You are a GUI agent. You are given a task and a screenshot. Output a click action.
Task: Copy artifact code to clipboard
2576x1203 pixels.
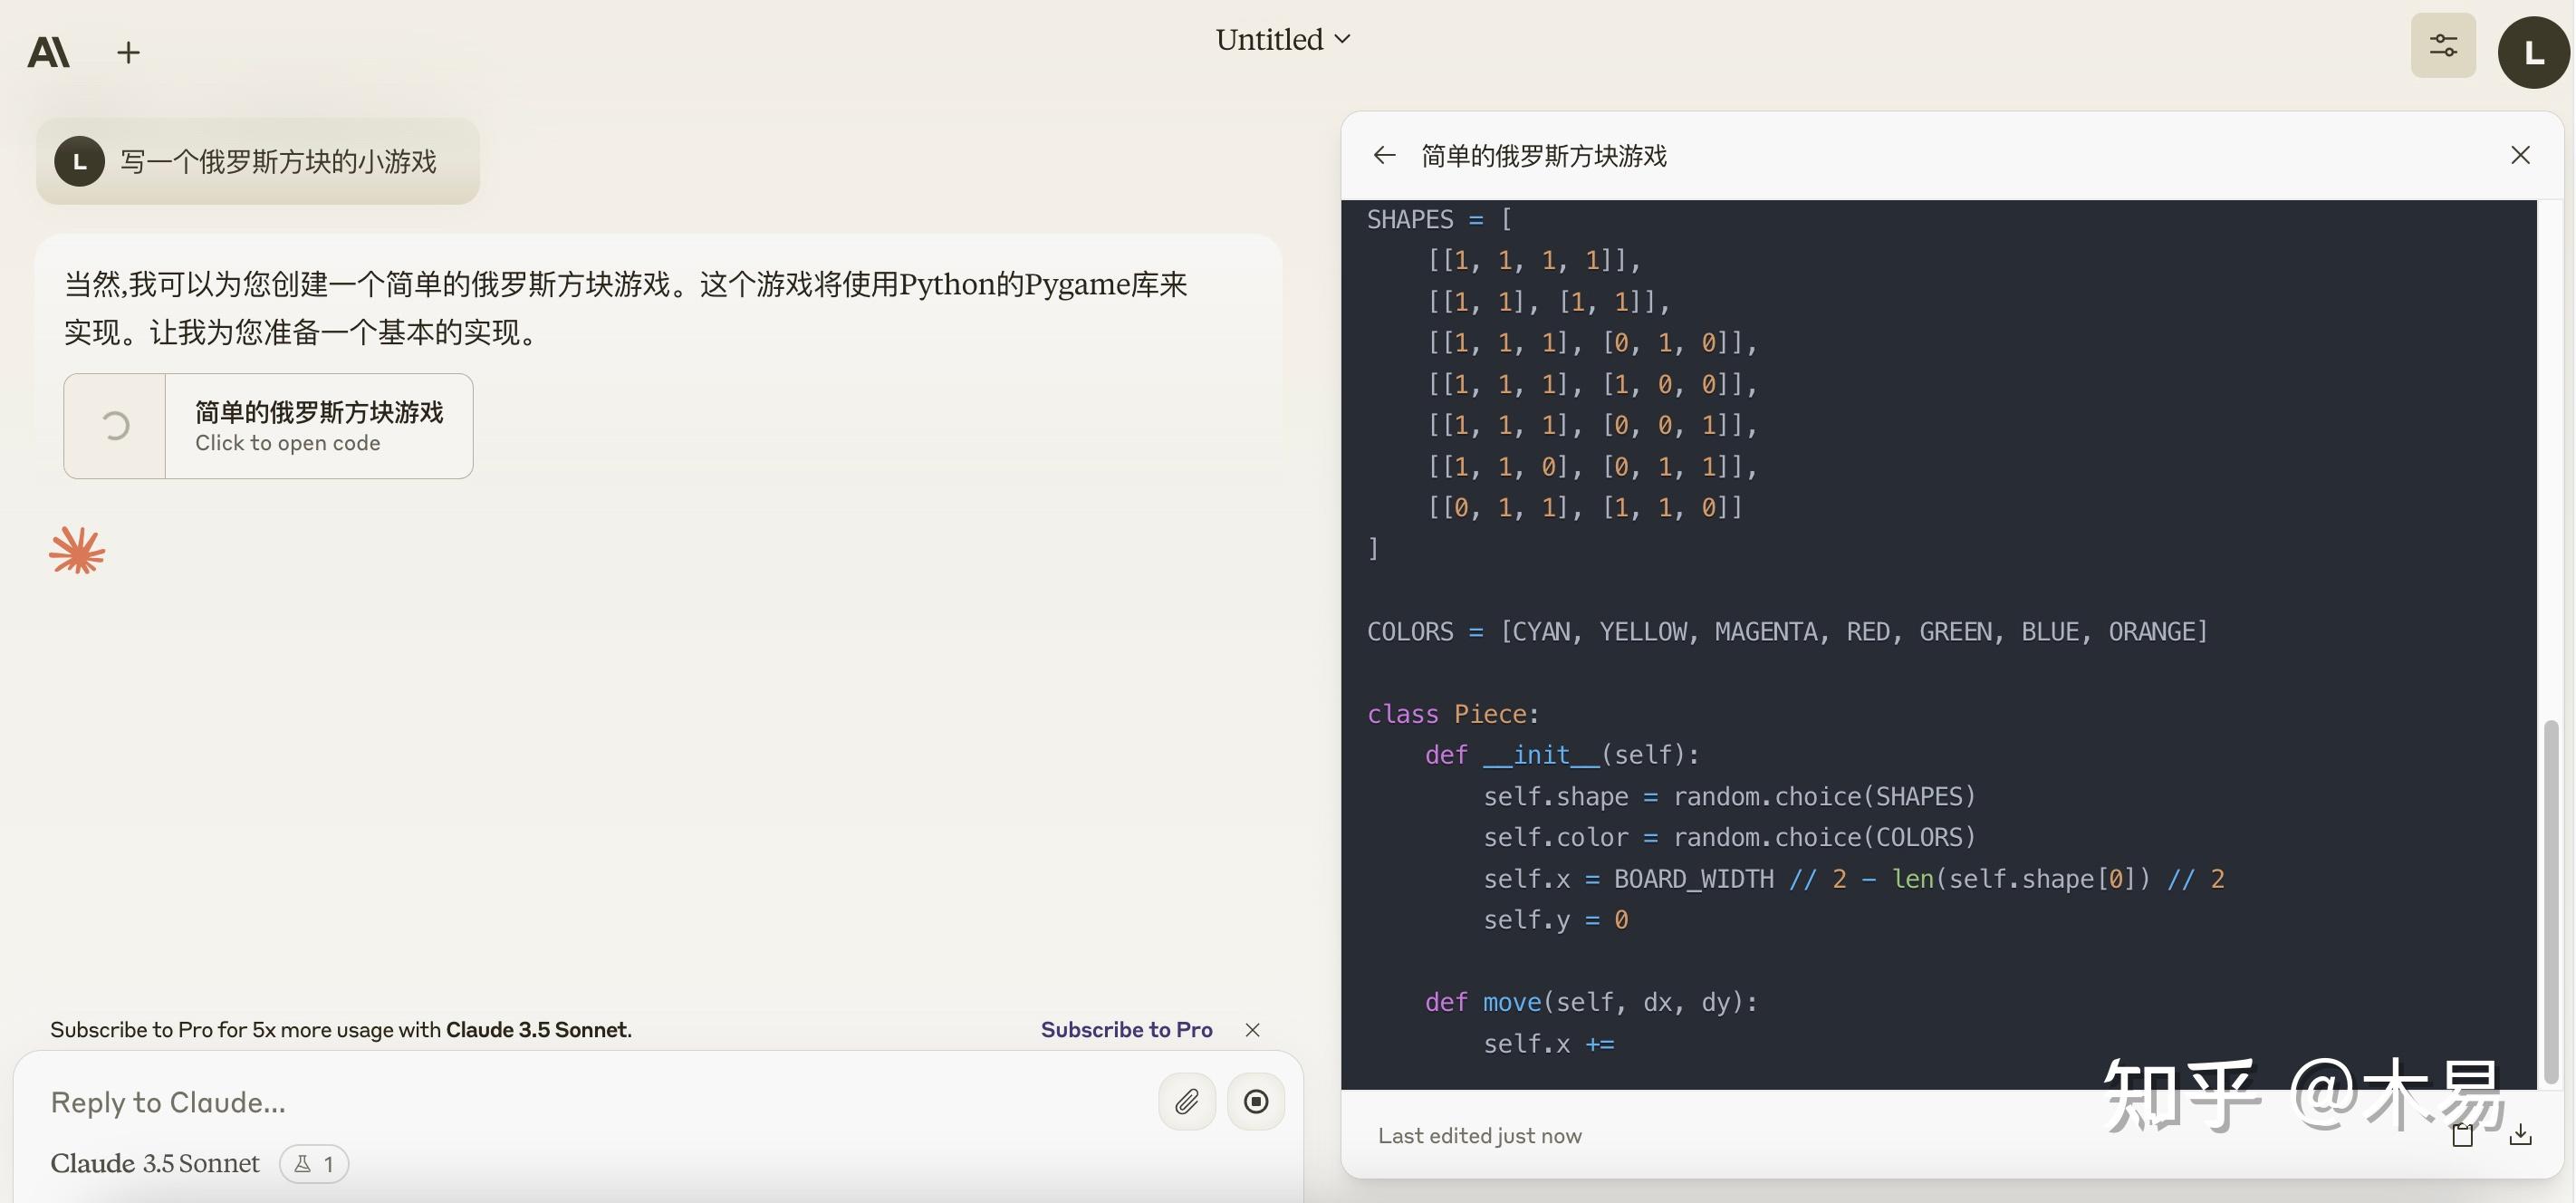pyautogui.click(x=2462, y=1134)
